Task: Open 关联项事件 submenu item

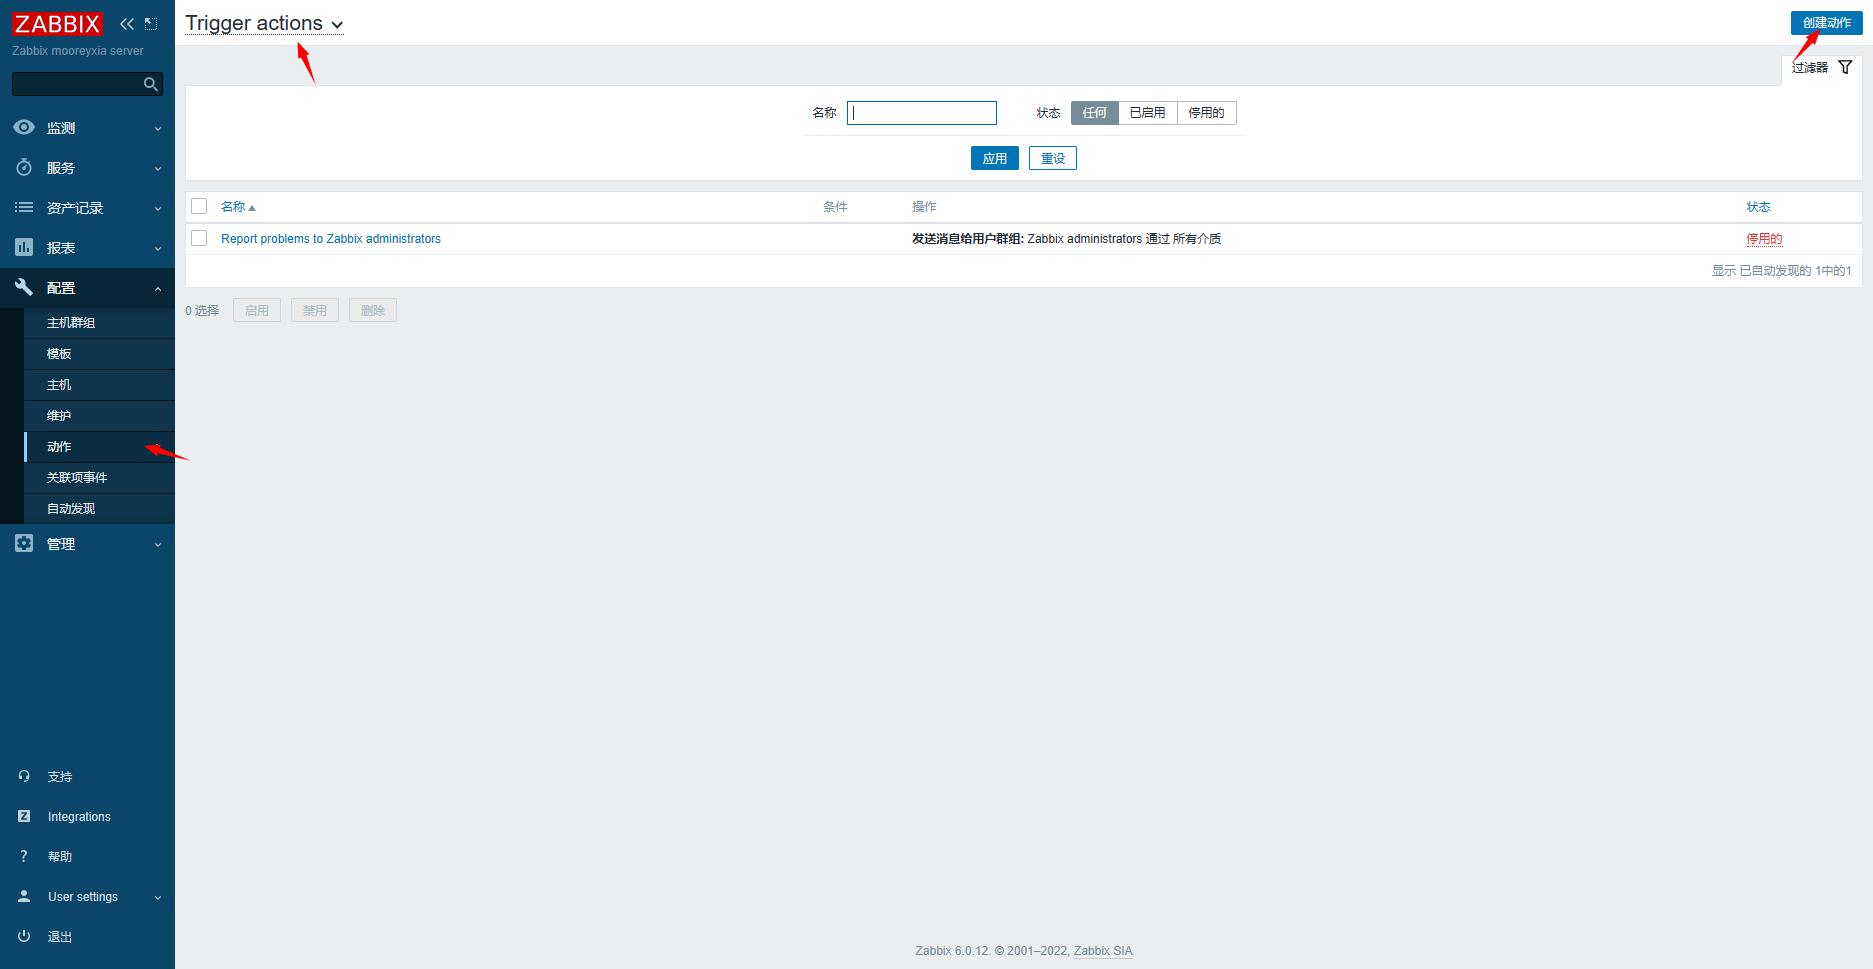Action: pyautogui.click(x=99, y=478)
